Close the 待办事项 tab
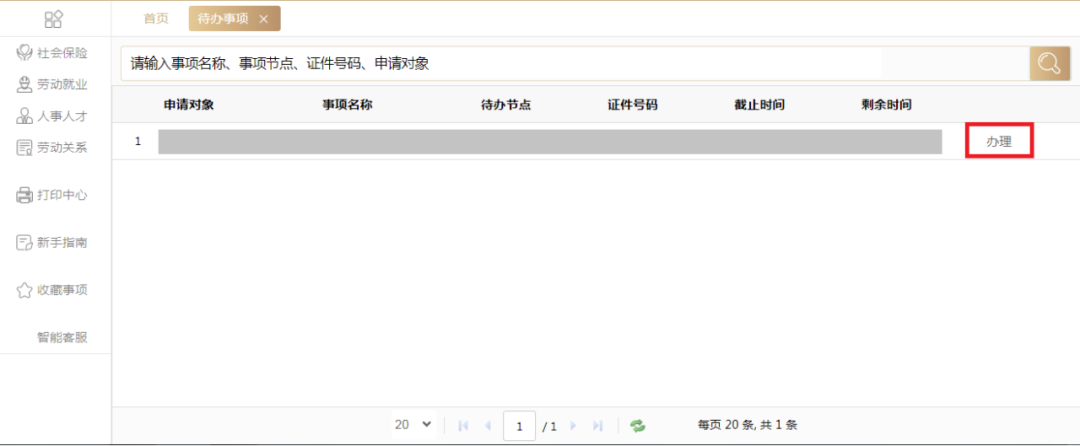 (263, 19)
